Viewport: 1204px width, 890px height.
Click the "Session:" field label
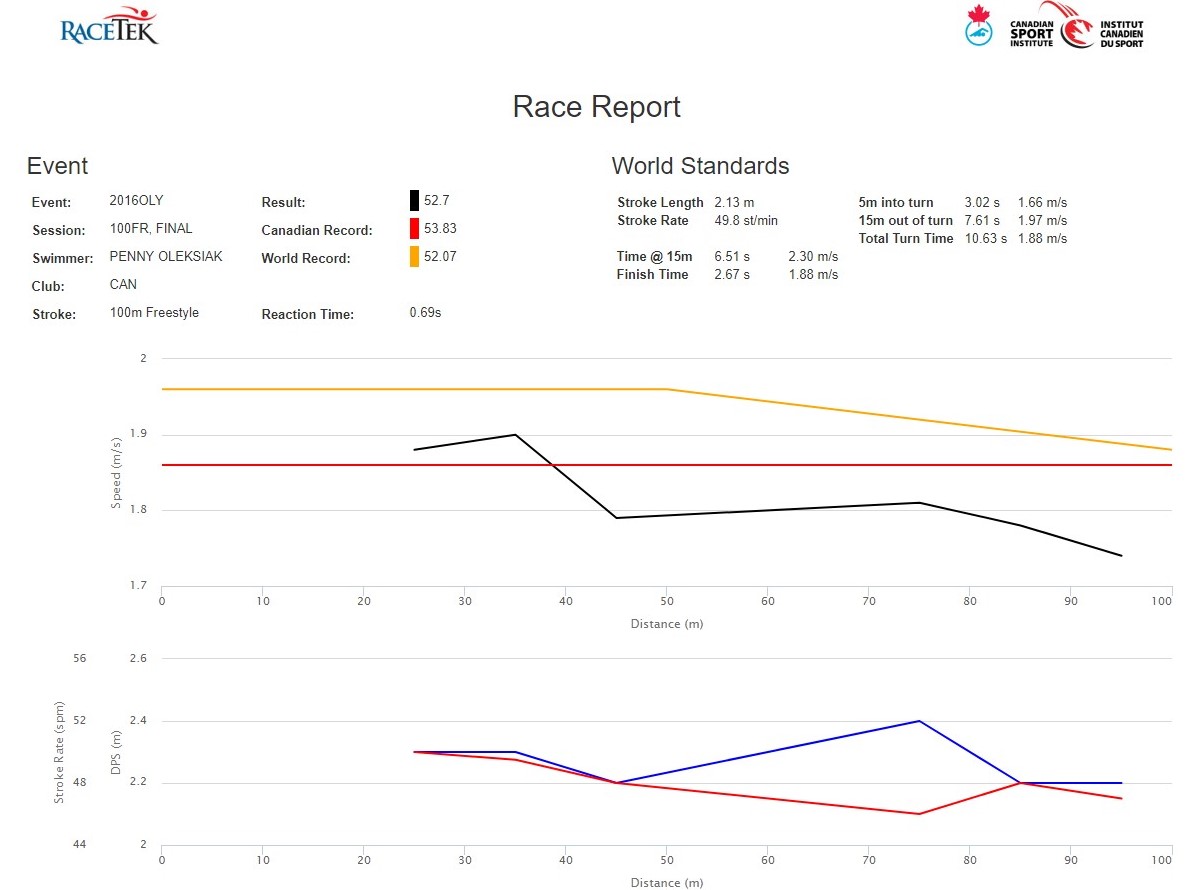coord(59,230)
